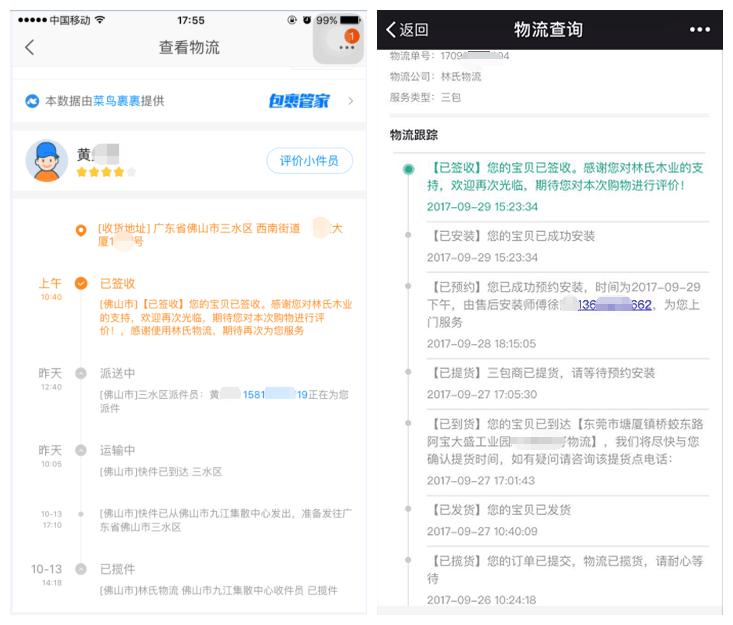Tap the orange location pin icon
This screenshot has width=733, height=625.
click(81, 230)
